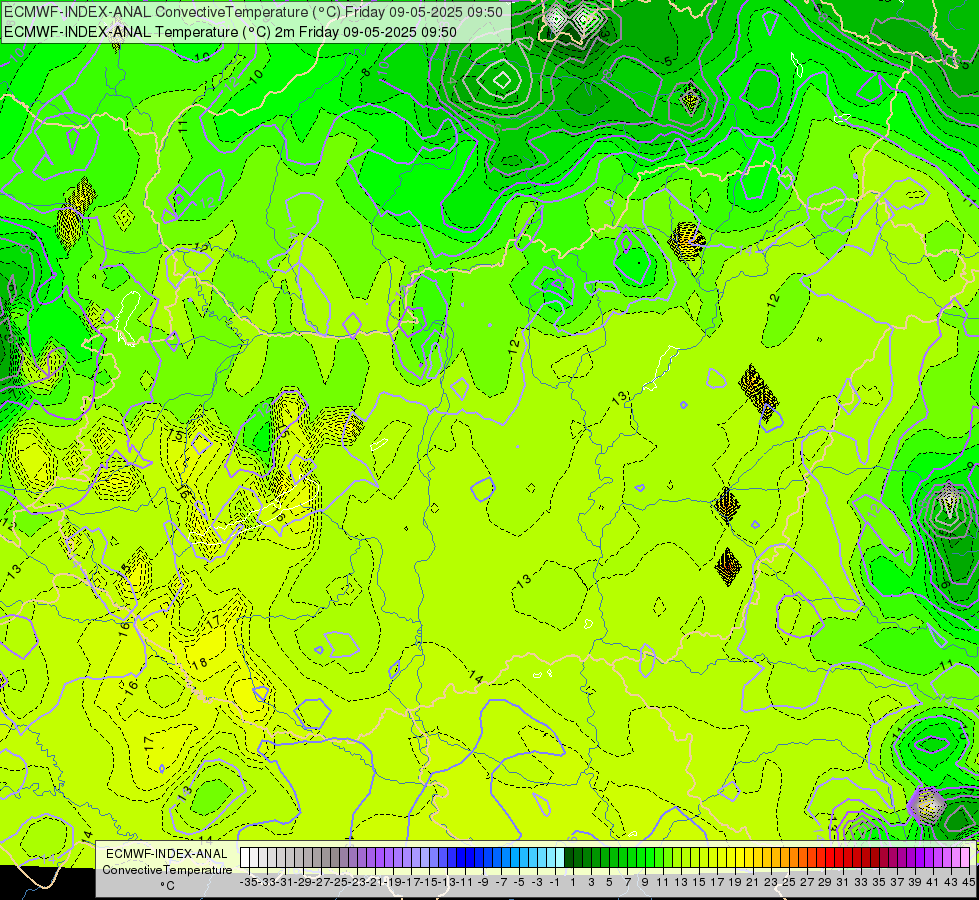Click the '25' value on the legend scale
Viewport: 979px width, 900px height.
[x=789, y=882]
